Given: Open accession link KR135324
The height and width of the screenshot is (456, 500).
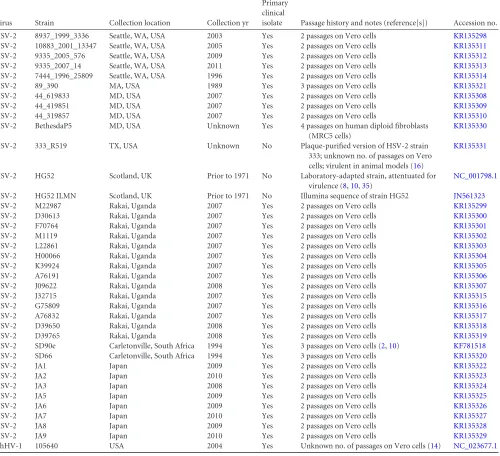Looking at the screenshot, I should click(x=470, y=386).
